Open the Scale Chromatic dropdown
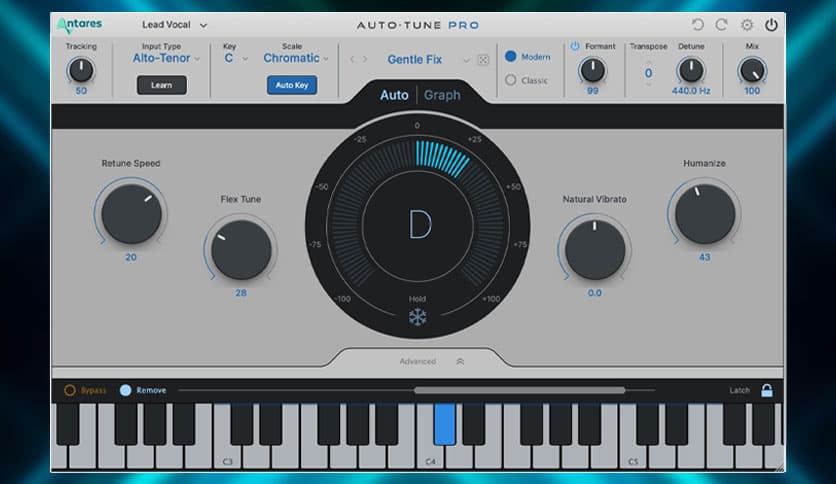Image resolution: width=836 pixels, height=484 pixels. pyautogui.click(x=296, y=58)
